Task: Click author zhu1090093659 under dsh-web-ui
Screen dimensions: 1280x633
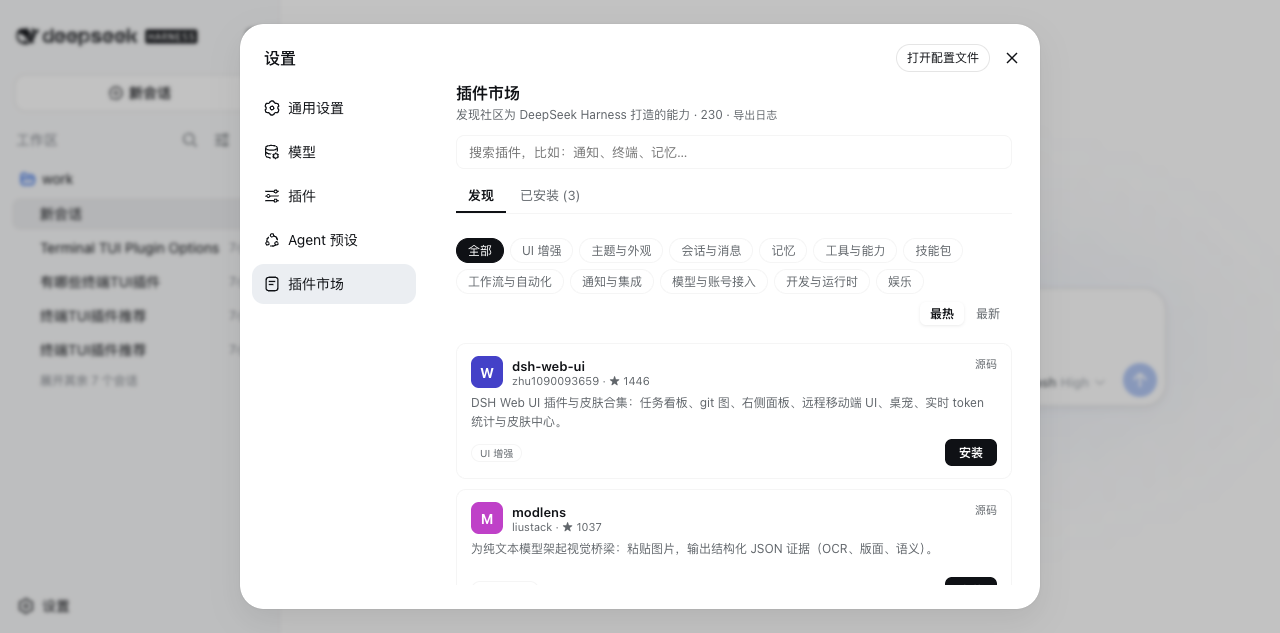Action: point(555,381)
